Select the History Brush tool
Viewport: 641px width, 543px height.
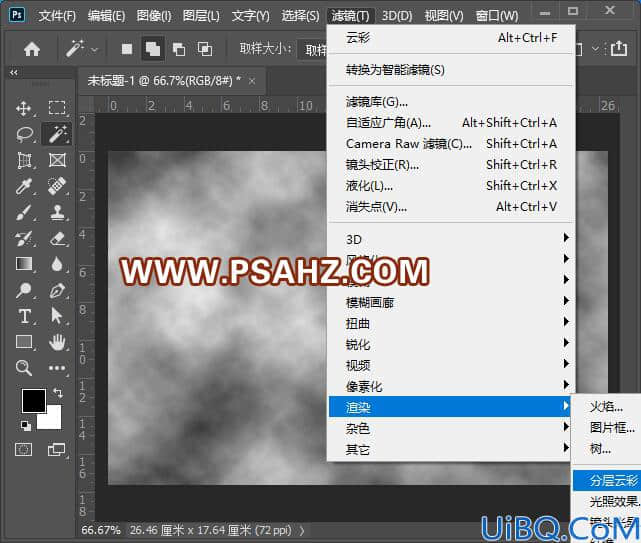pos(24,239)
